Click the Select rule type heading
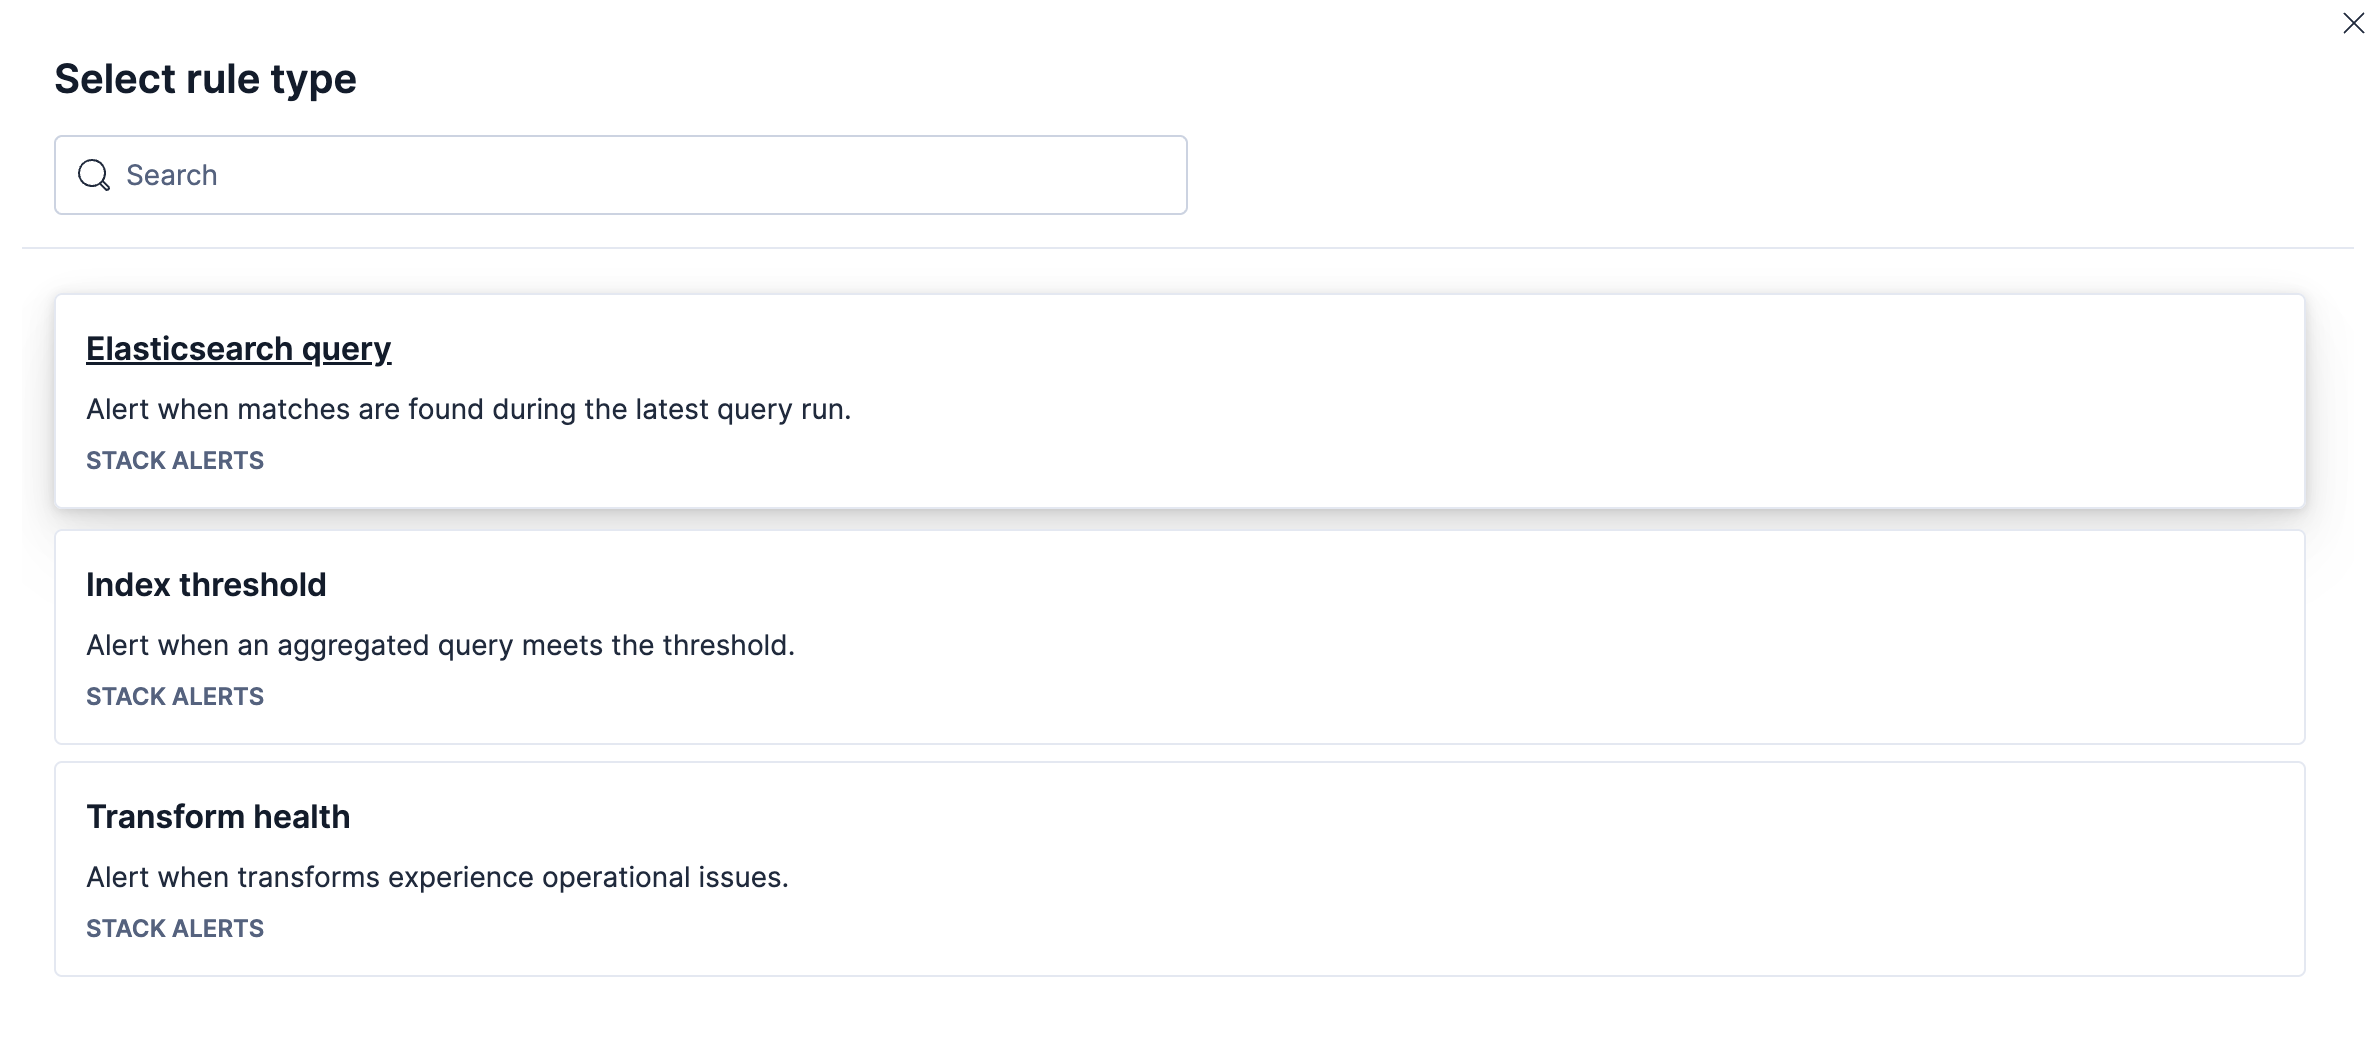Viewport: 2376px width, 1040px height. tap(205, 78)
